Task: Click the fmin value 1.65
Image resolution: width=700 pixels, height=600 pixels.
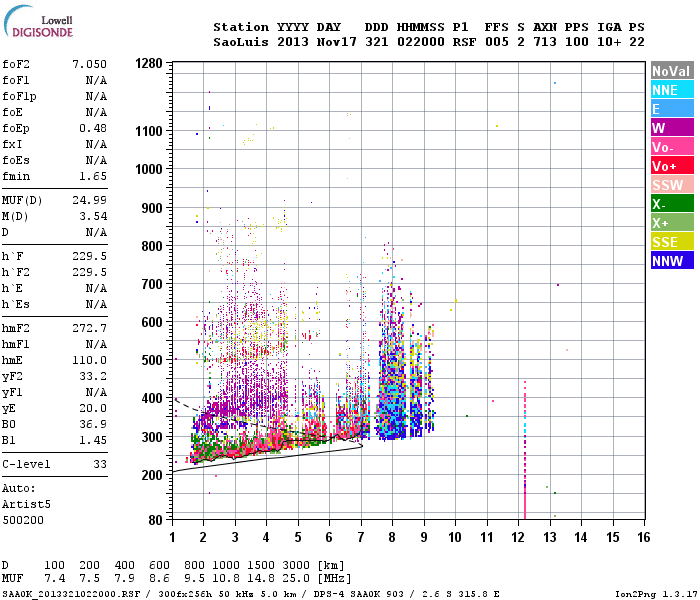Action: point(93,176)
